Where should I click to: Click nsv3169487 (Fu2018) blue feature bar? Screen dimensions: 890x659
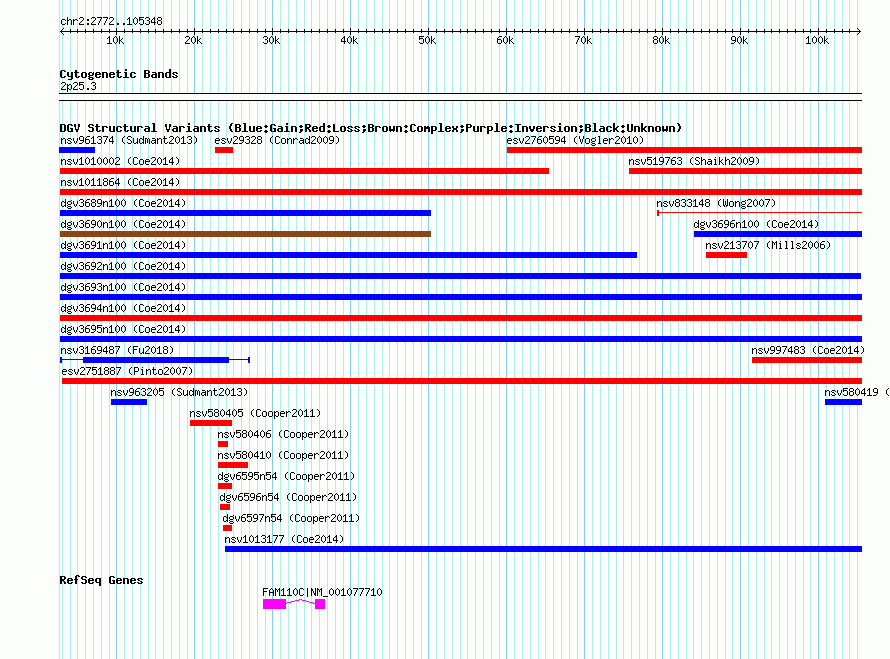156,360
